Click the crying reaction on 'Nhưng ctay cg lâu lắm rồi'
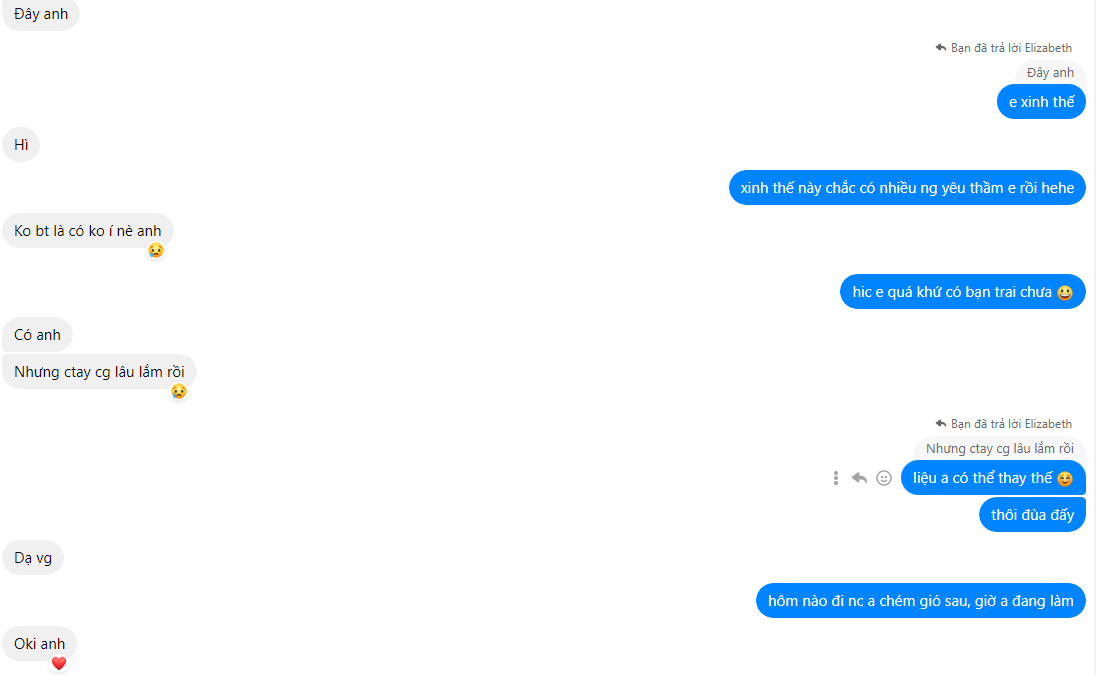This screenshot has height=676, width=1096. point(179,391)
